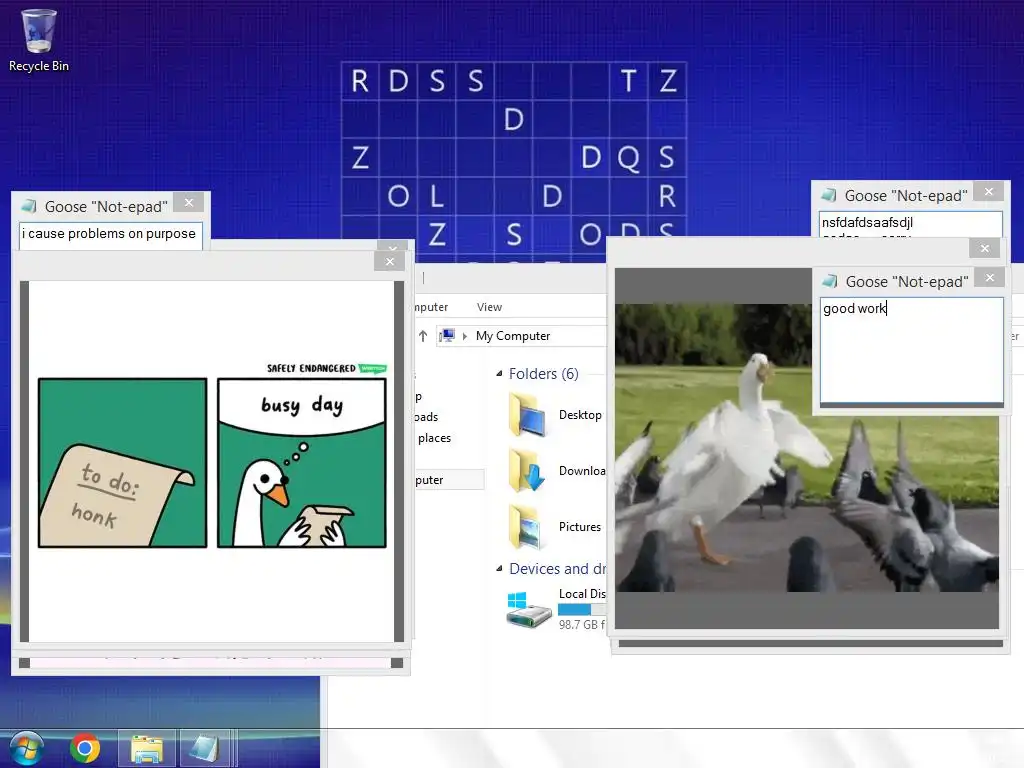
Task: Close the "i cause problems" Not-epad window
Action: click(x=189, y=202)
